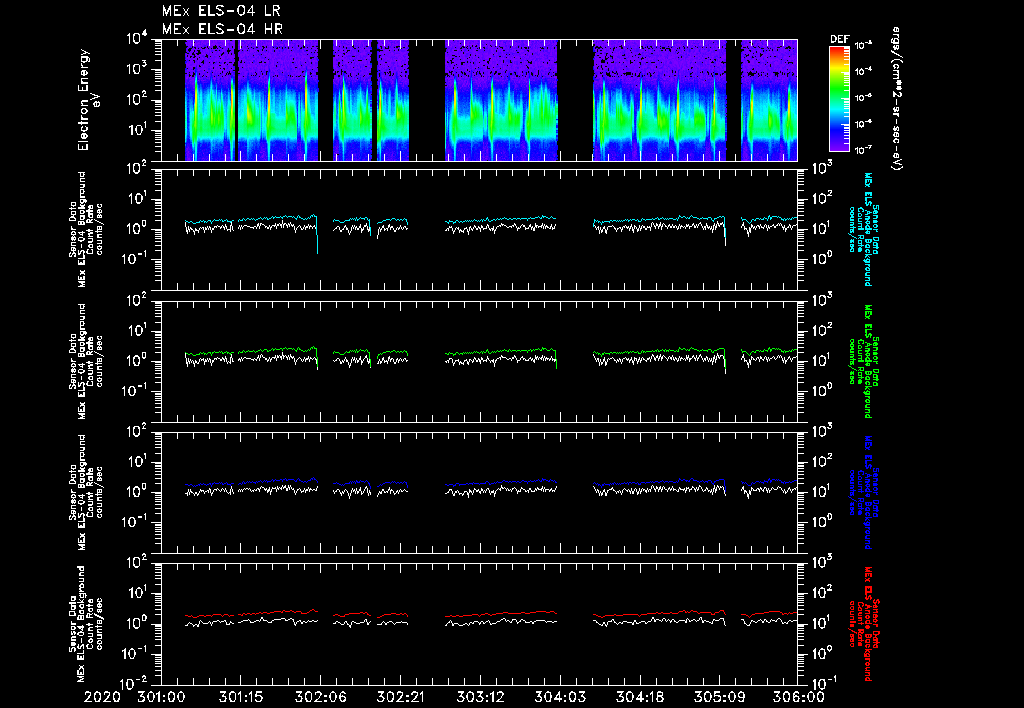This screenshot has height=708, width=1024.
Task: Click the '303:12' time axis label
Action: pos(480,697)
